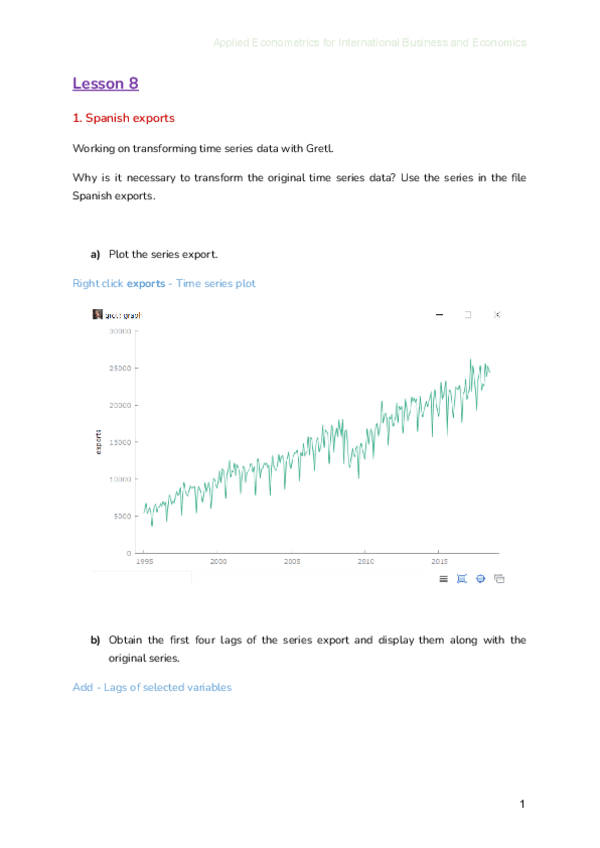Click 'Add - Lags of selected variables' text
The image size is (600, 848).
152,687
